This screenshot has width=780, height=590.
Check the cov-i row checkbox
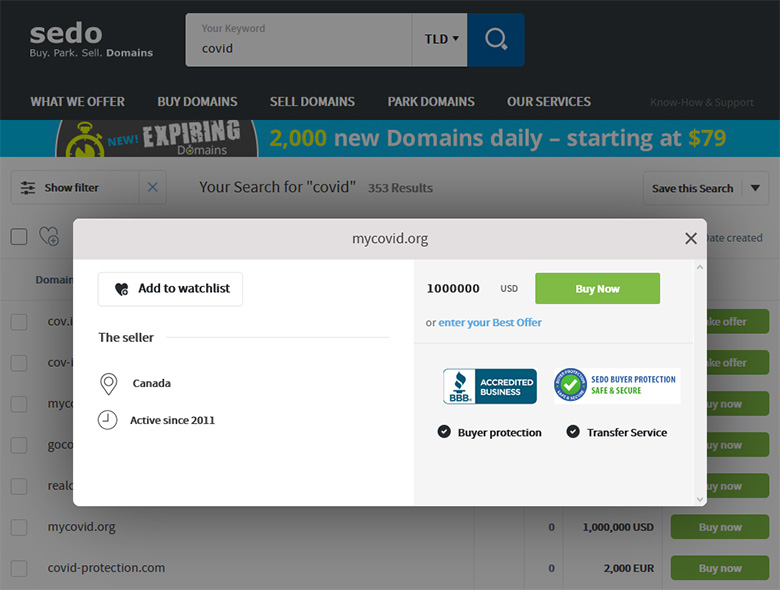pos(19,363)
